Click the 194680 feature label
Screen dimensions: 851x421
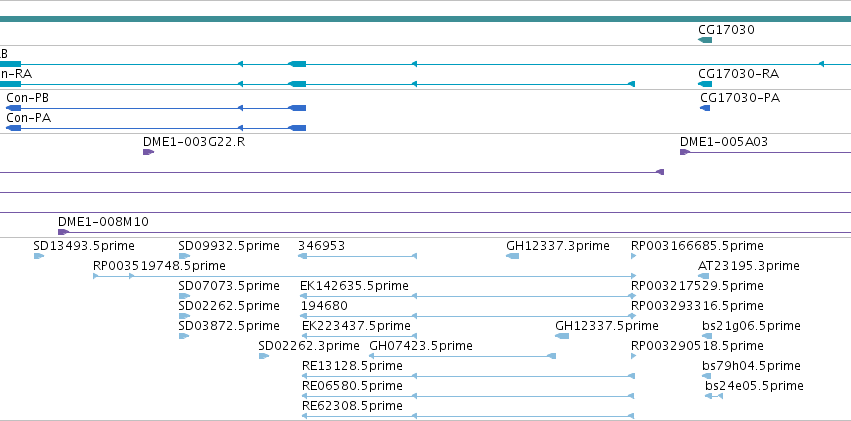pos(324,306)
